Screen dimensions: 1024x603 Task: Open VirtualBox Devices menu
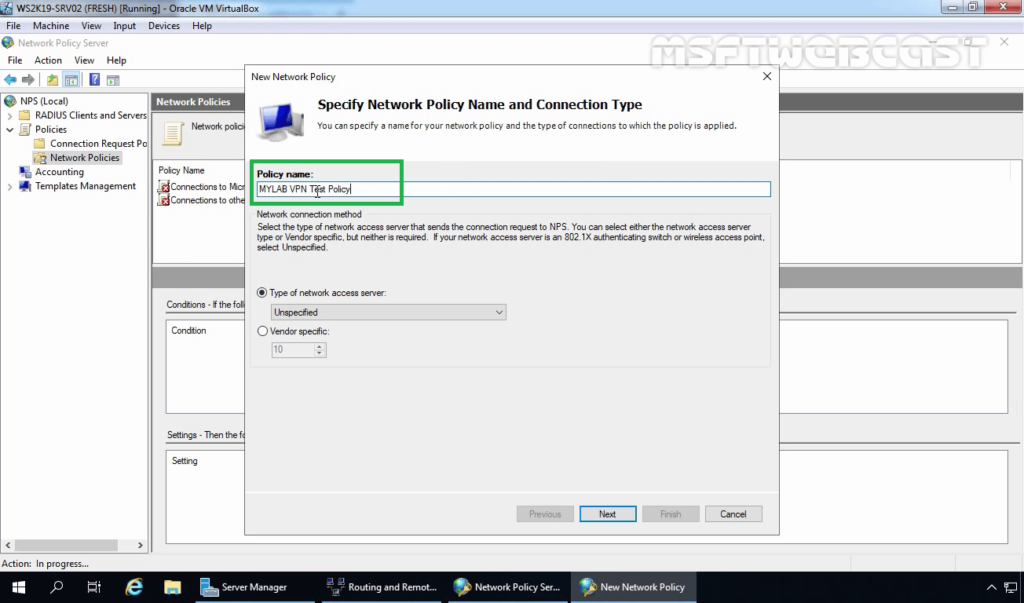163,25
